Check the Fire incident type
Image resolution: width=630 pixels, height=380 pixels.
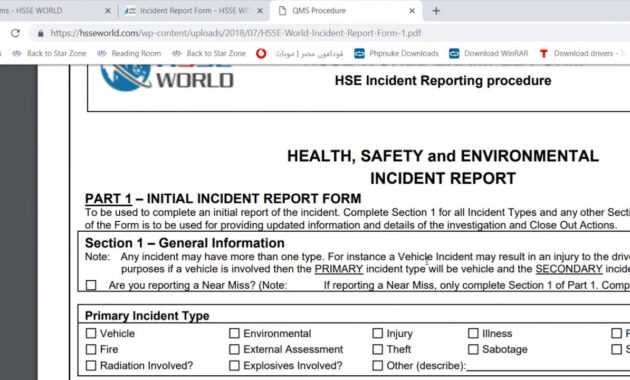[91, 349]
